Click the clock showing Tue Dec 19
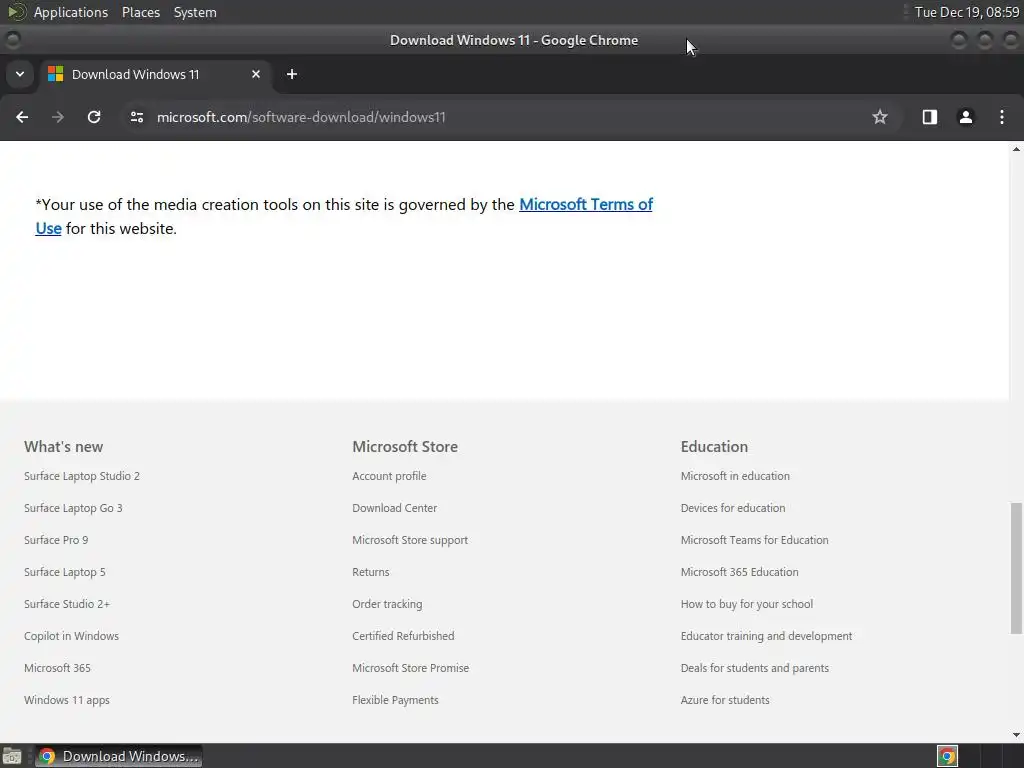The width and height of the screenshot is (1024, 768). (x=967, y=12)
